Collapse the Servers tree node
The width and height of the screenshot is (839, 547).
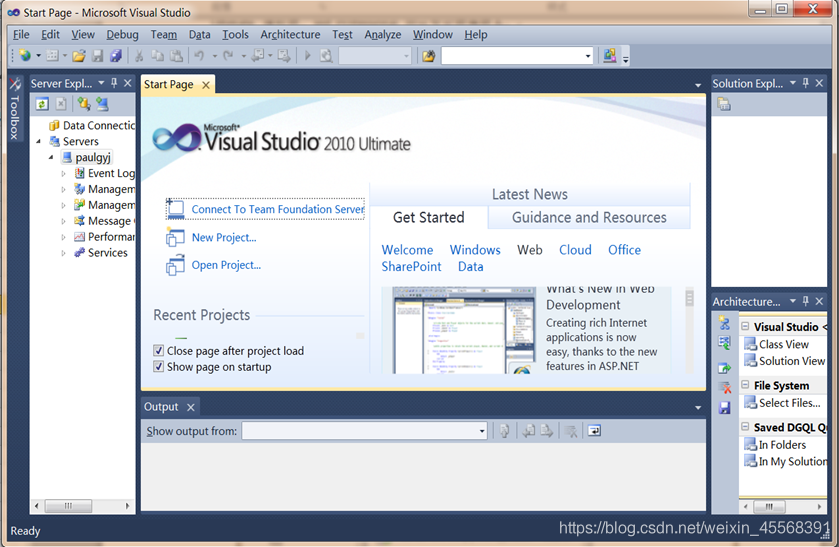click(39, 142)
